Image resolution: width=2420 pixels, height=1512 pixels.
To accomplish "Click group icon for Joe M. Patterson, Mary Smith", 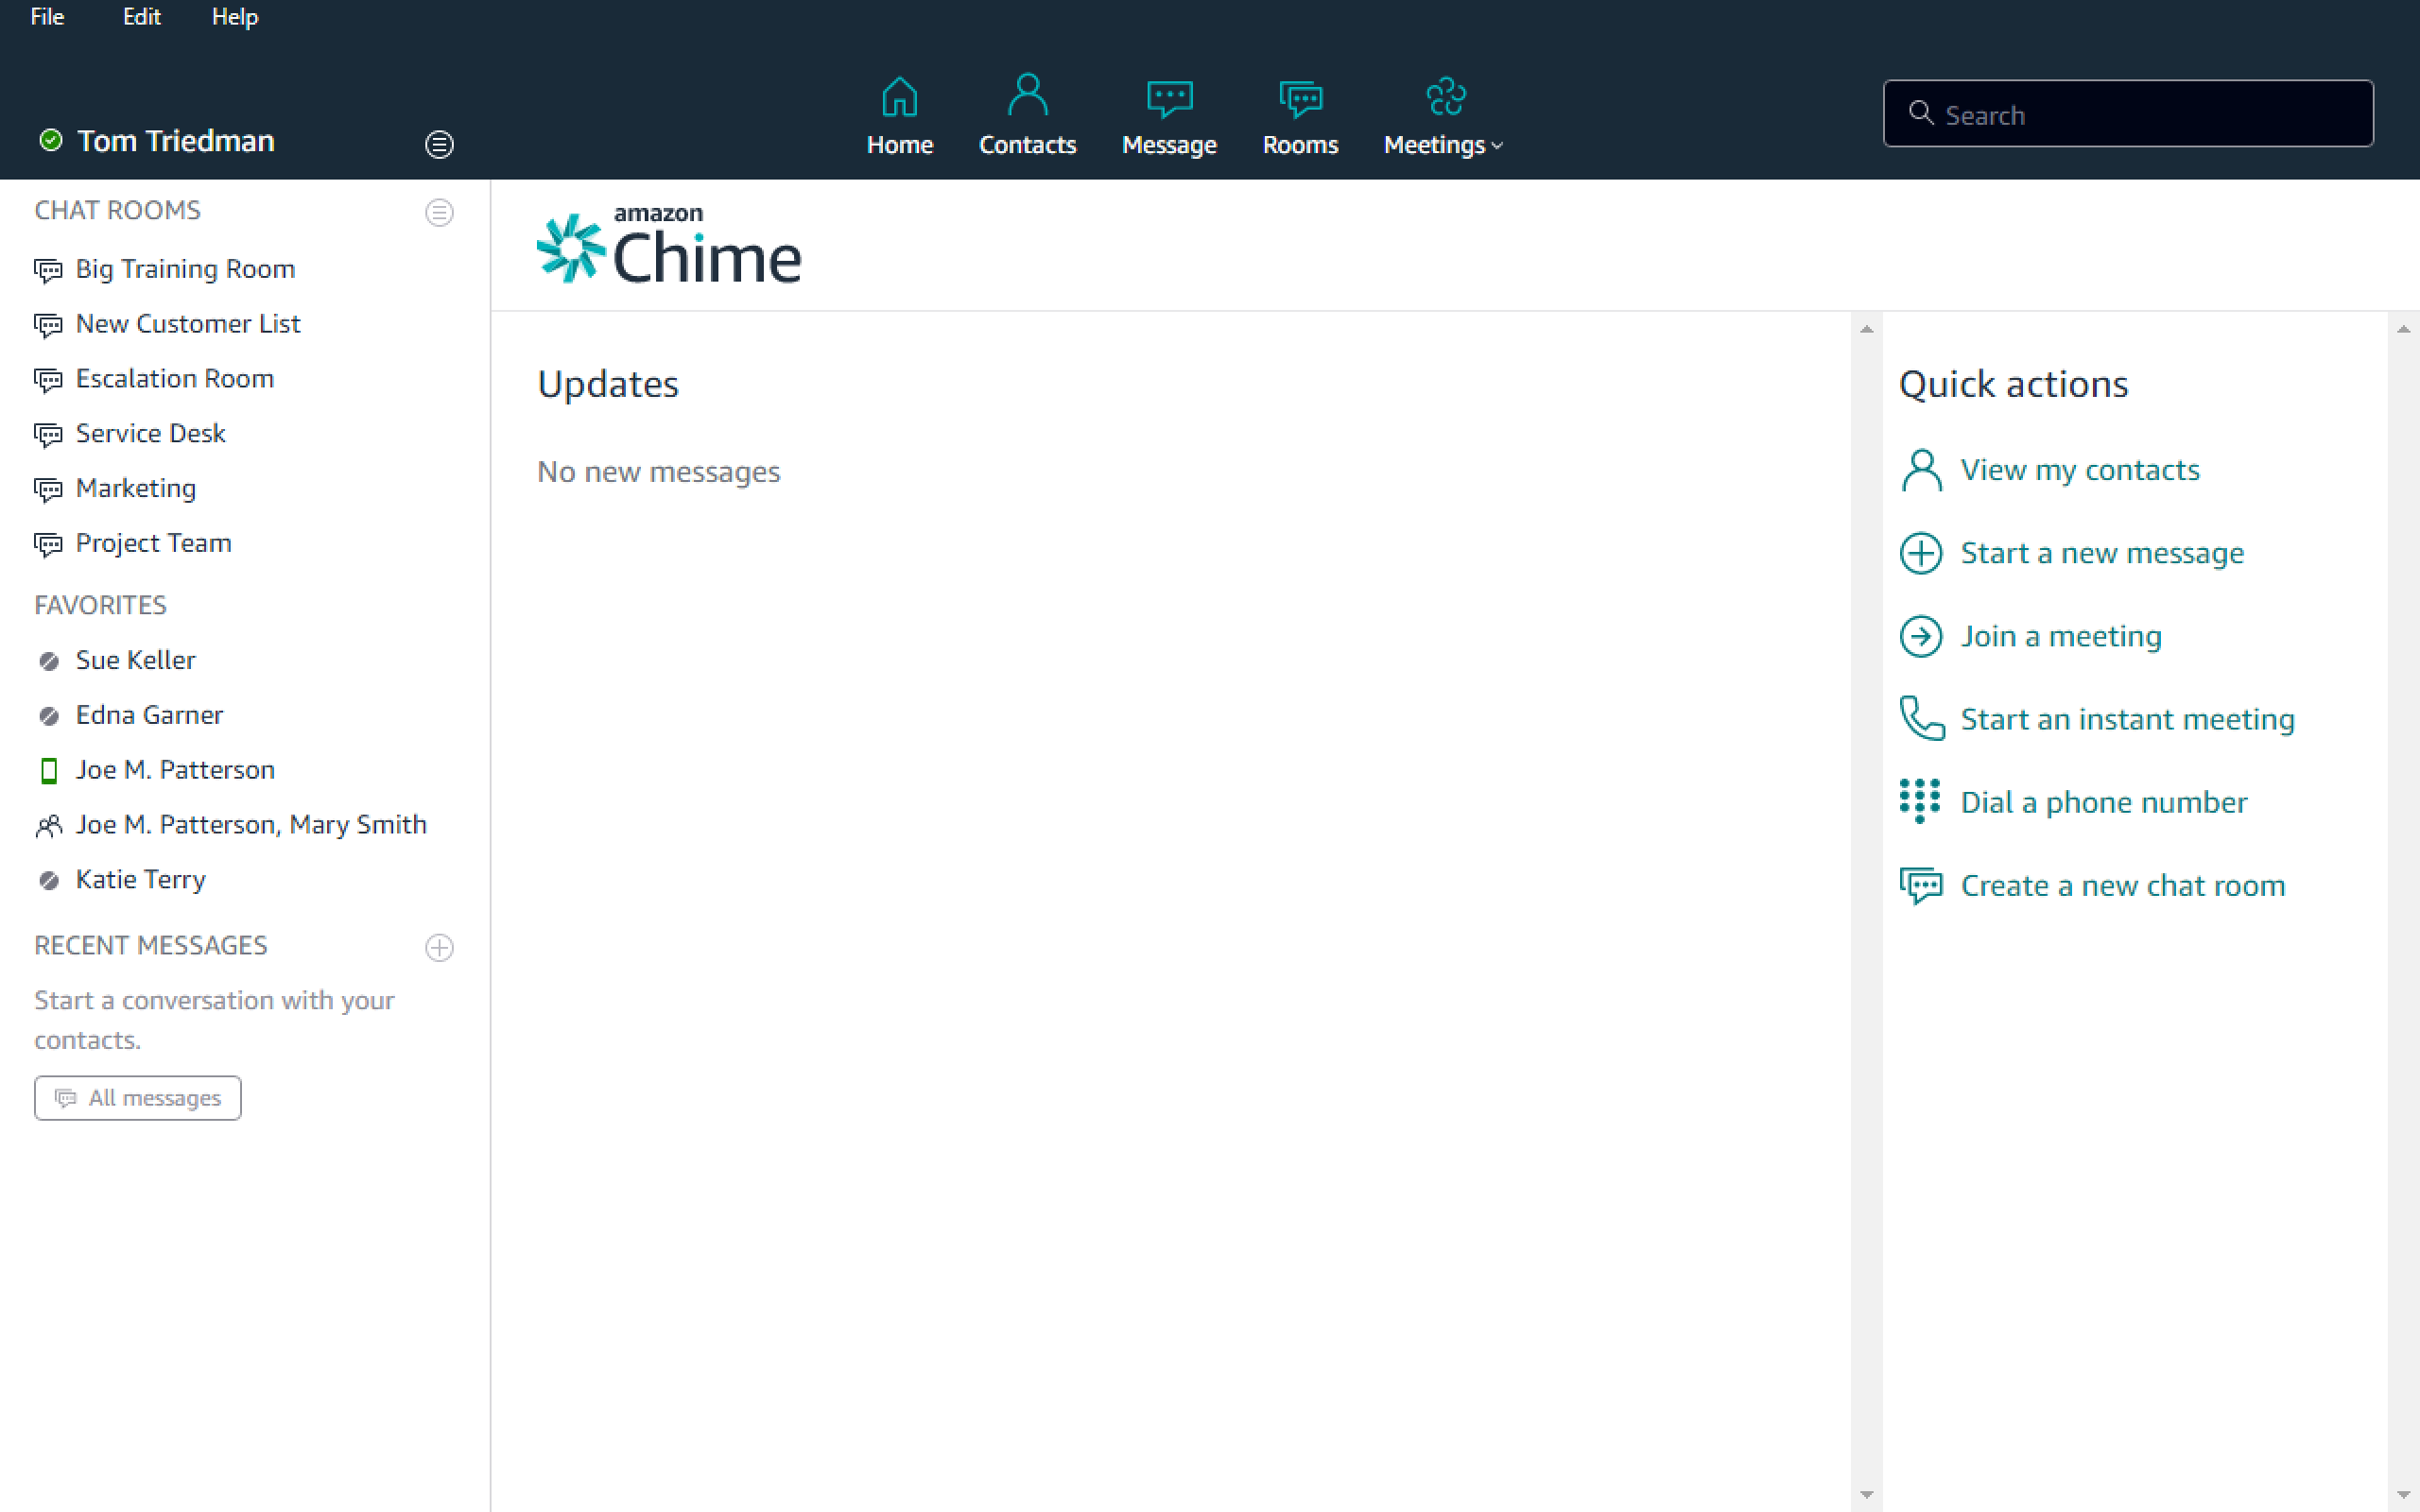I will pyautogui.click(x=48, y=826).
